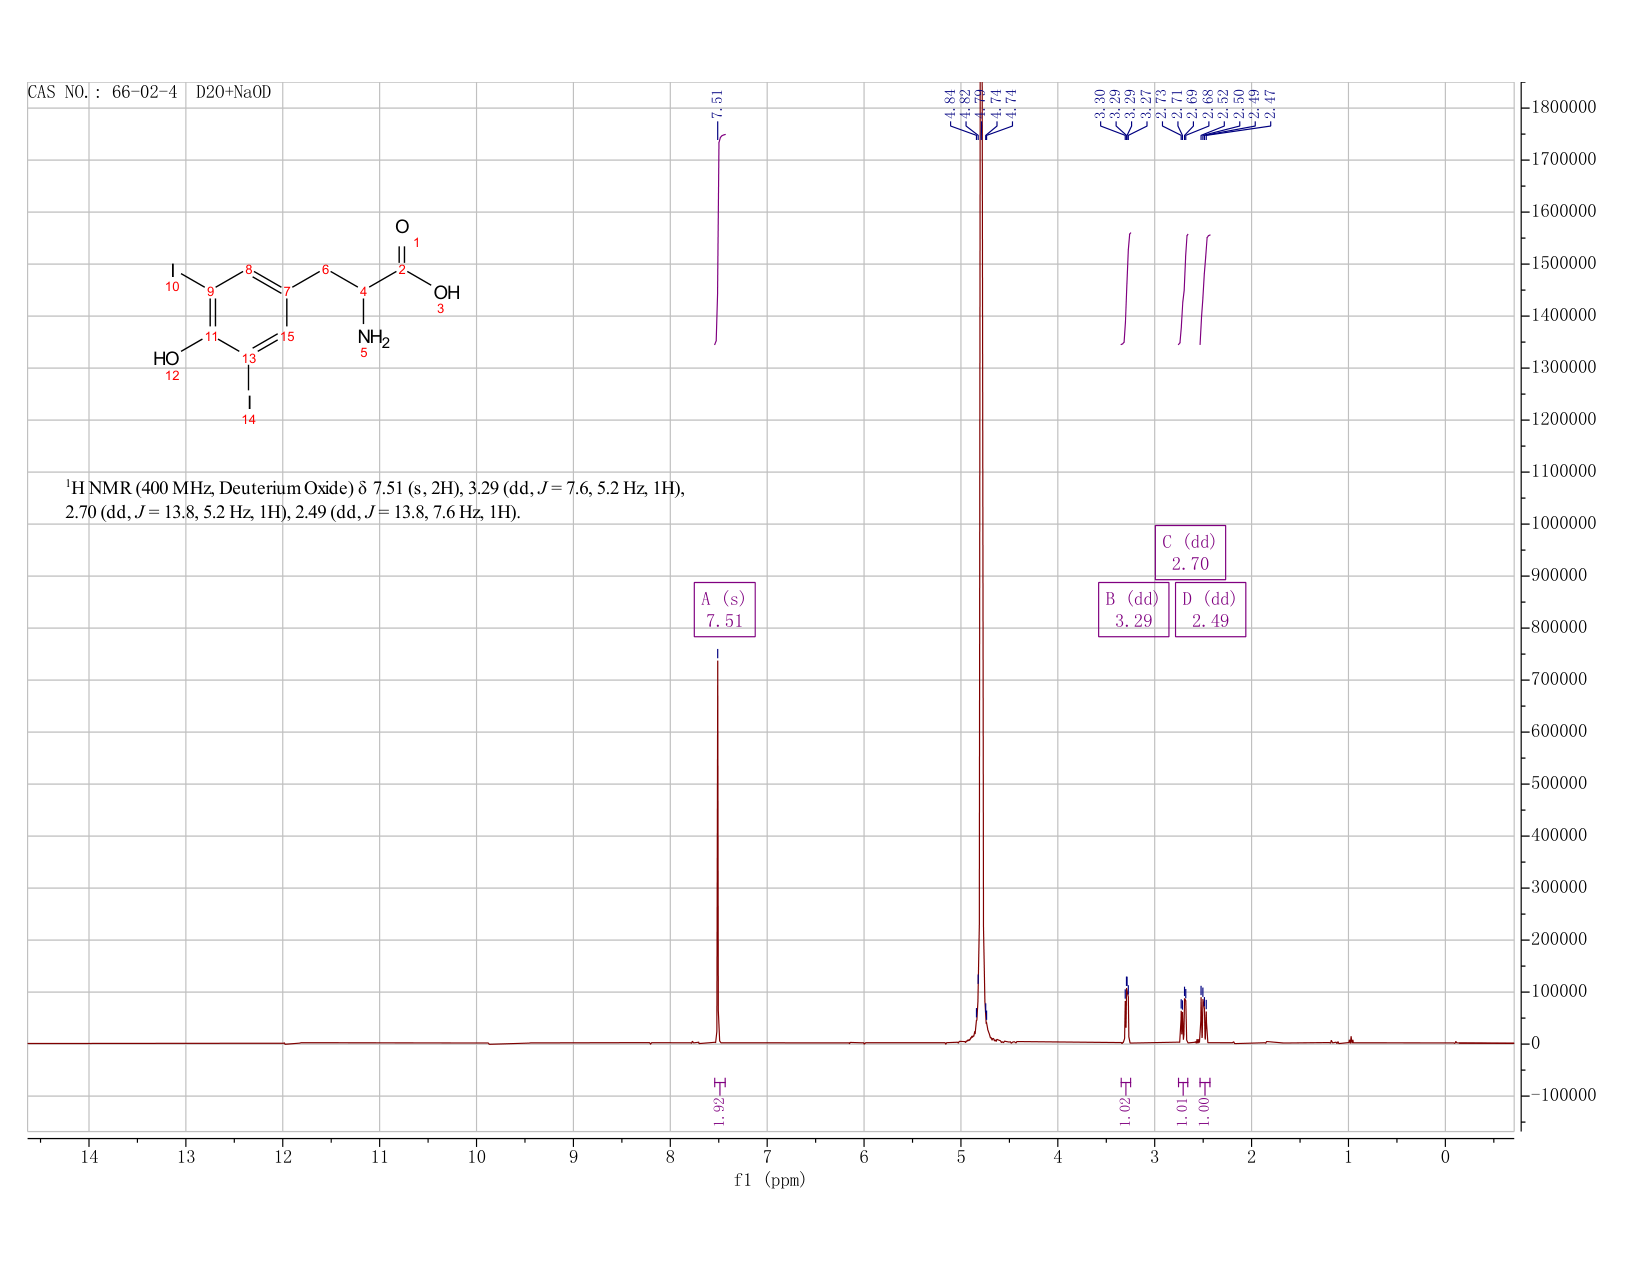Click the D2O+NaOD solvent label
This screenshot has height=1275, width=1650.
point(233,93)
